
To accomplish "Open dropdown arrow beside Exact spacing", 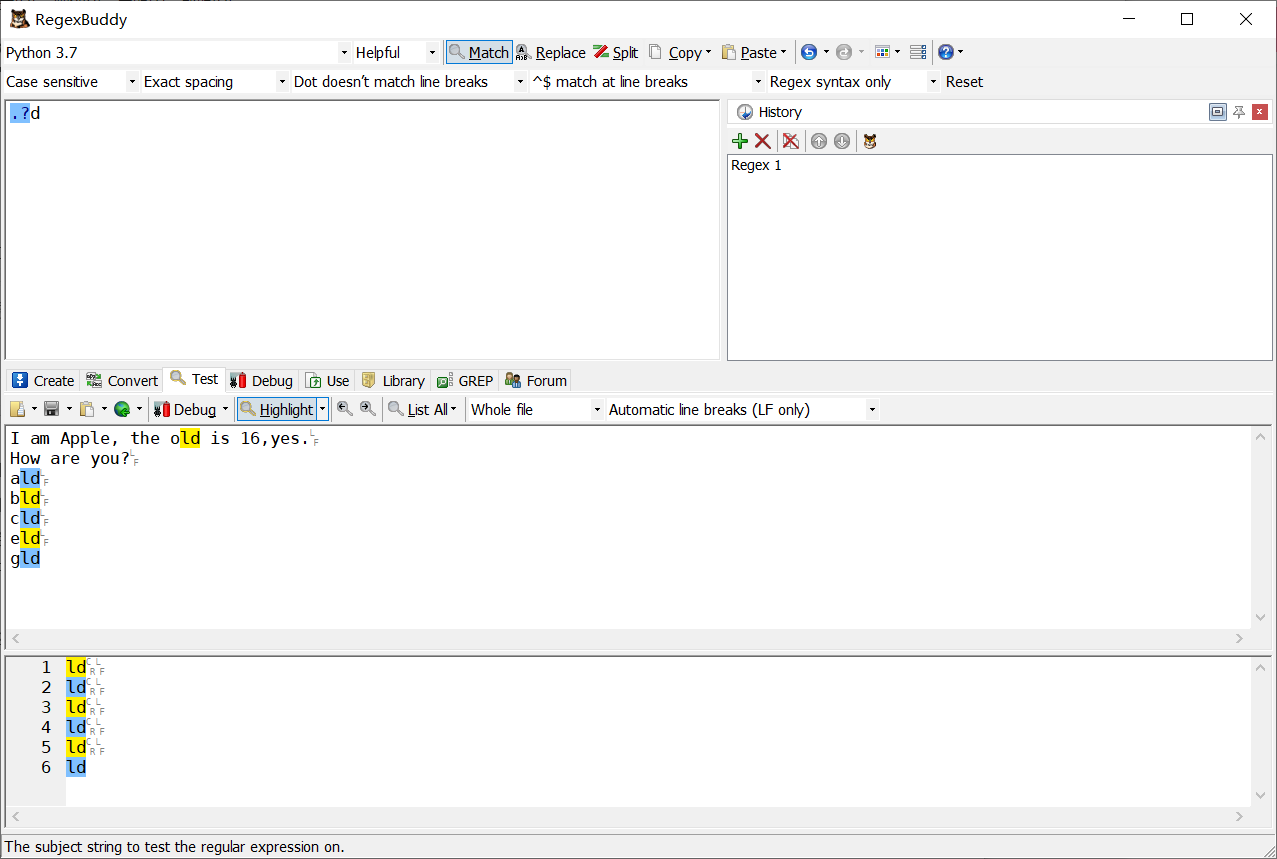I will click(283, 82).
